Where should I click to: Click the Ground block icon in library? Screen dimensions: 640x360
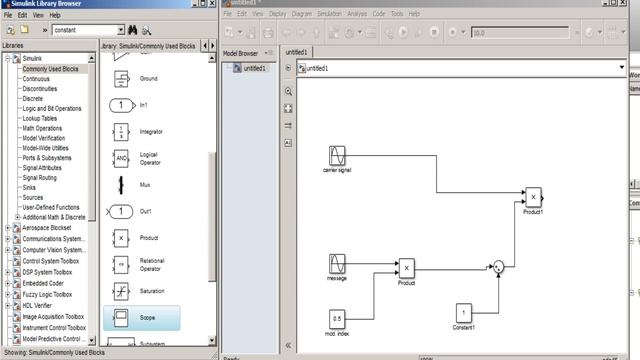121,79
